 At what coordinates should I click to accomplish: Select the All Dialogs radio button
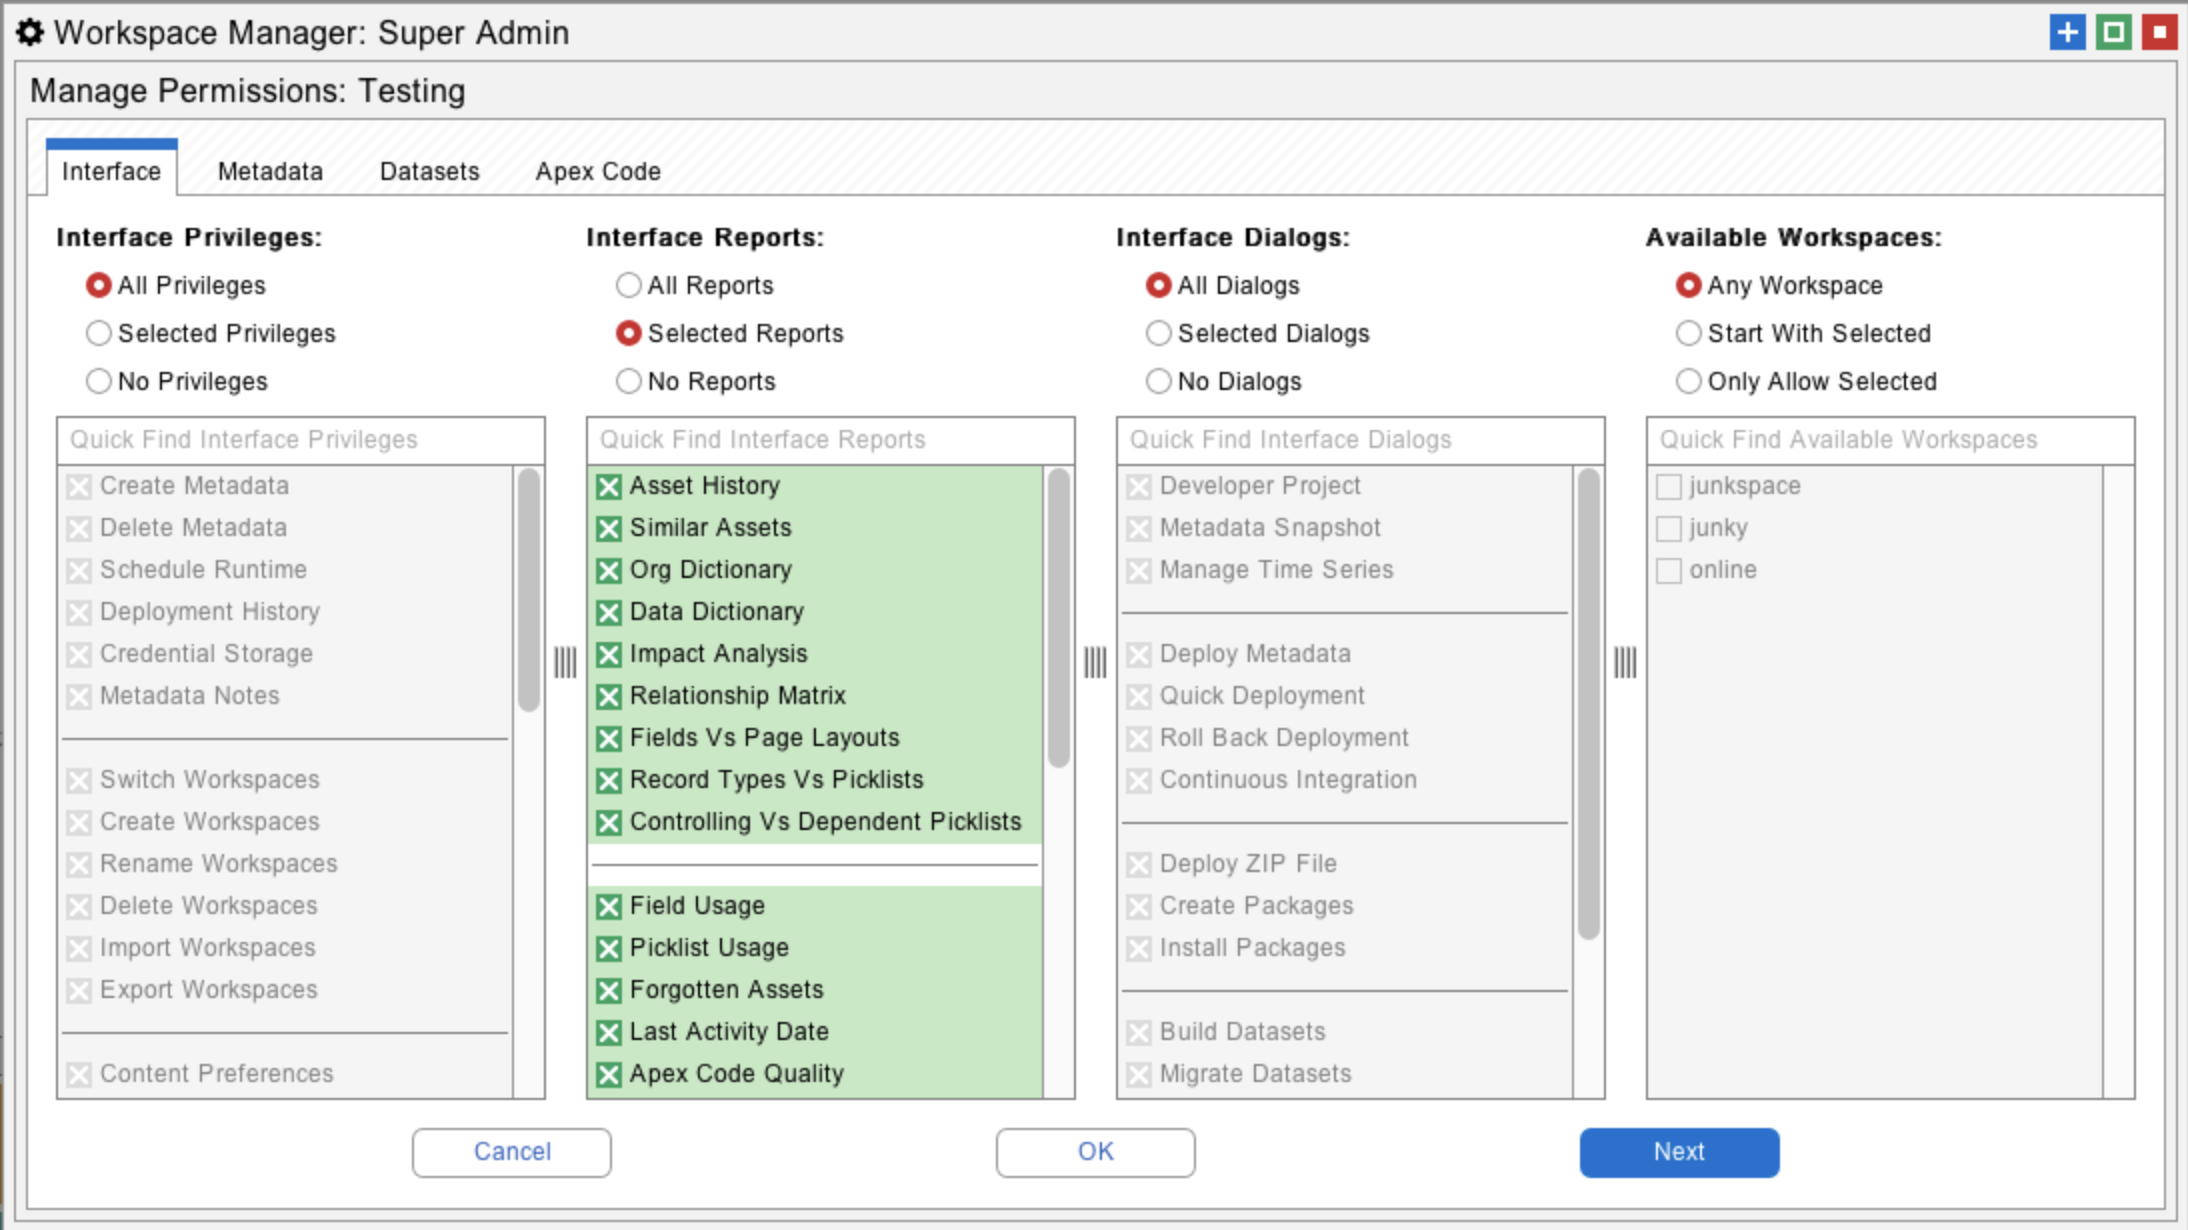coord(1158,286)
